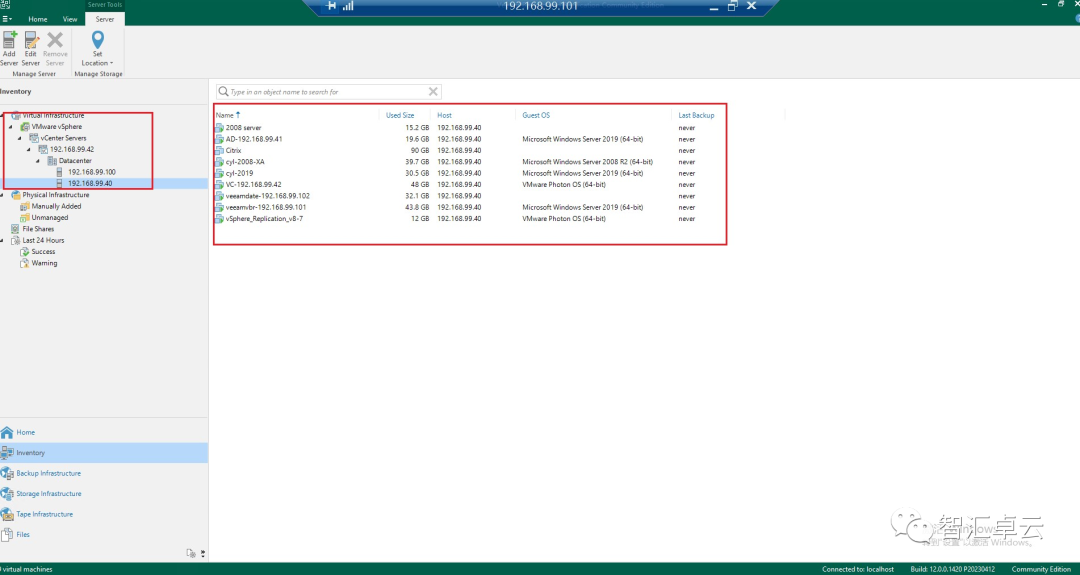Screen dimensions: 1080x575
Task: Click the Unmanaged group icon
Action: click(25, 218)
